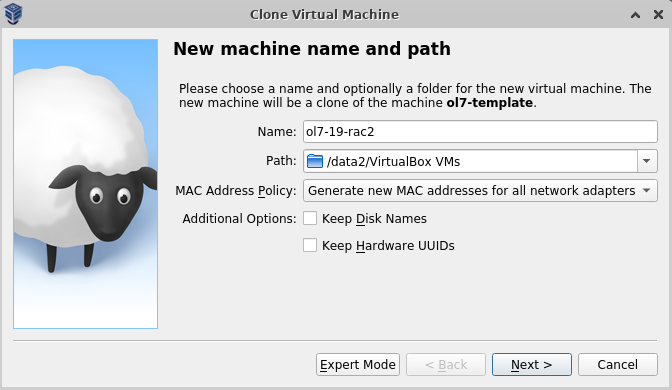672x390 pixels.
Task: Click the bold 'ol7-template' machine name
Action: click(x=489, y=103)
